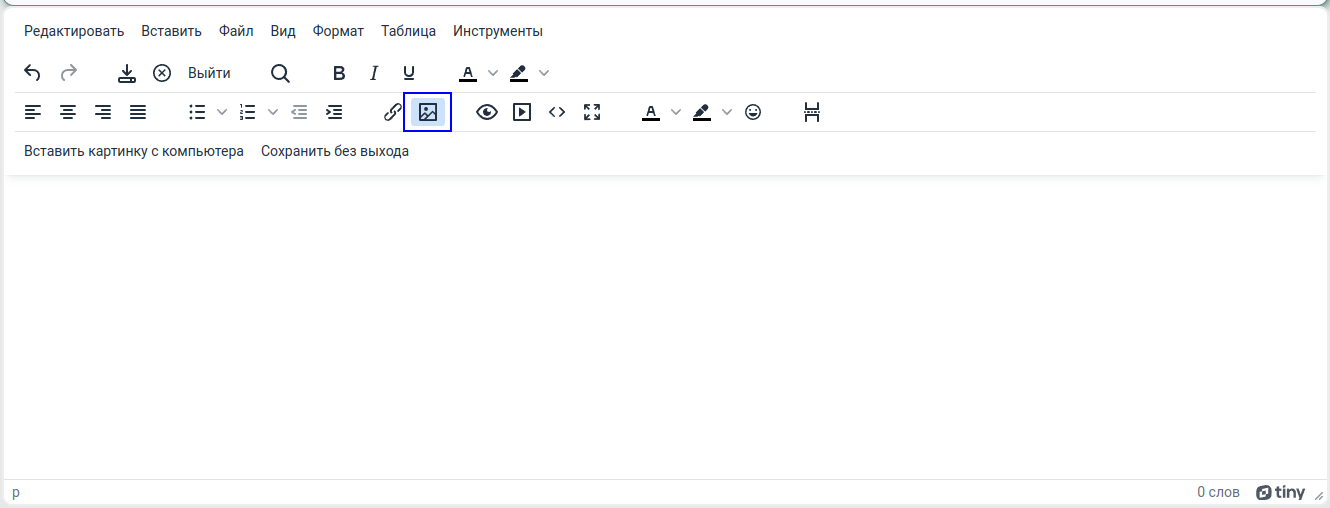Click the save download icon
The width and height of the screenshot is (1330, 508).
pyautogui.click(x=127, y=73)
